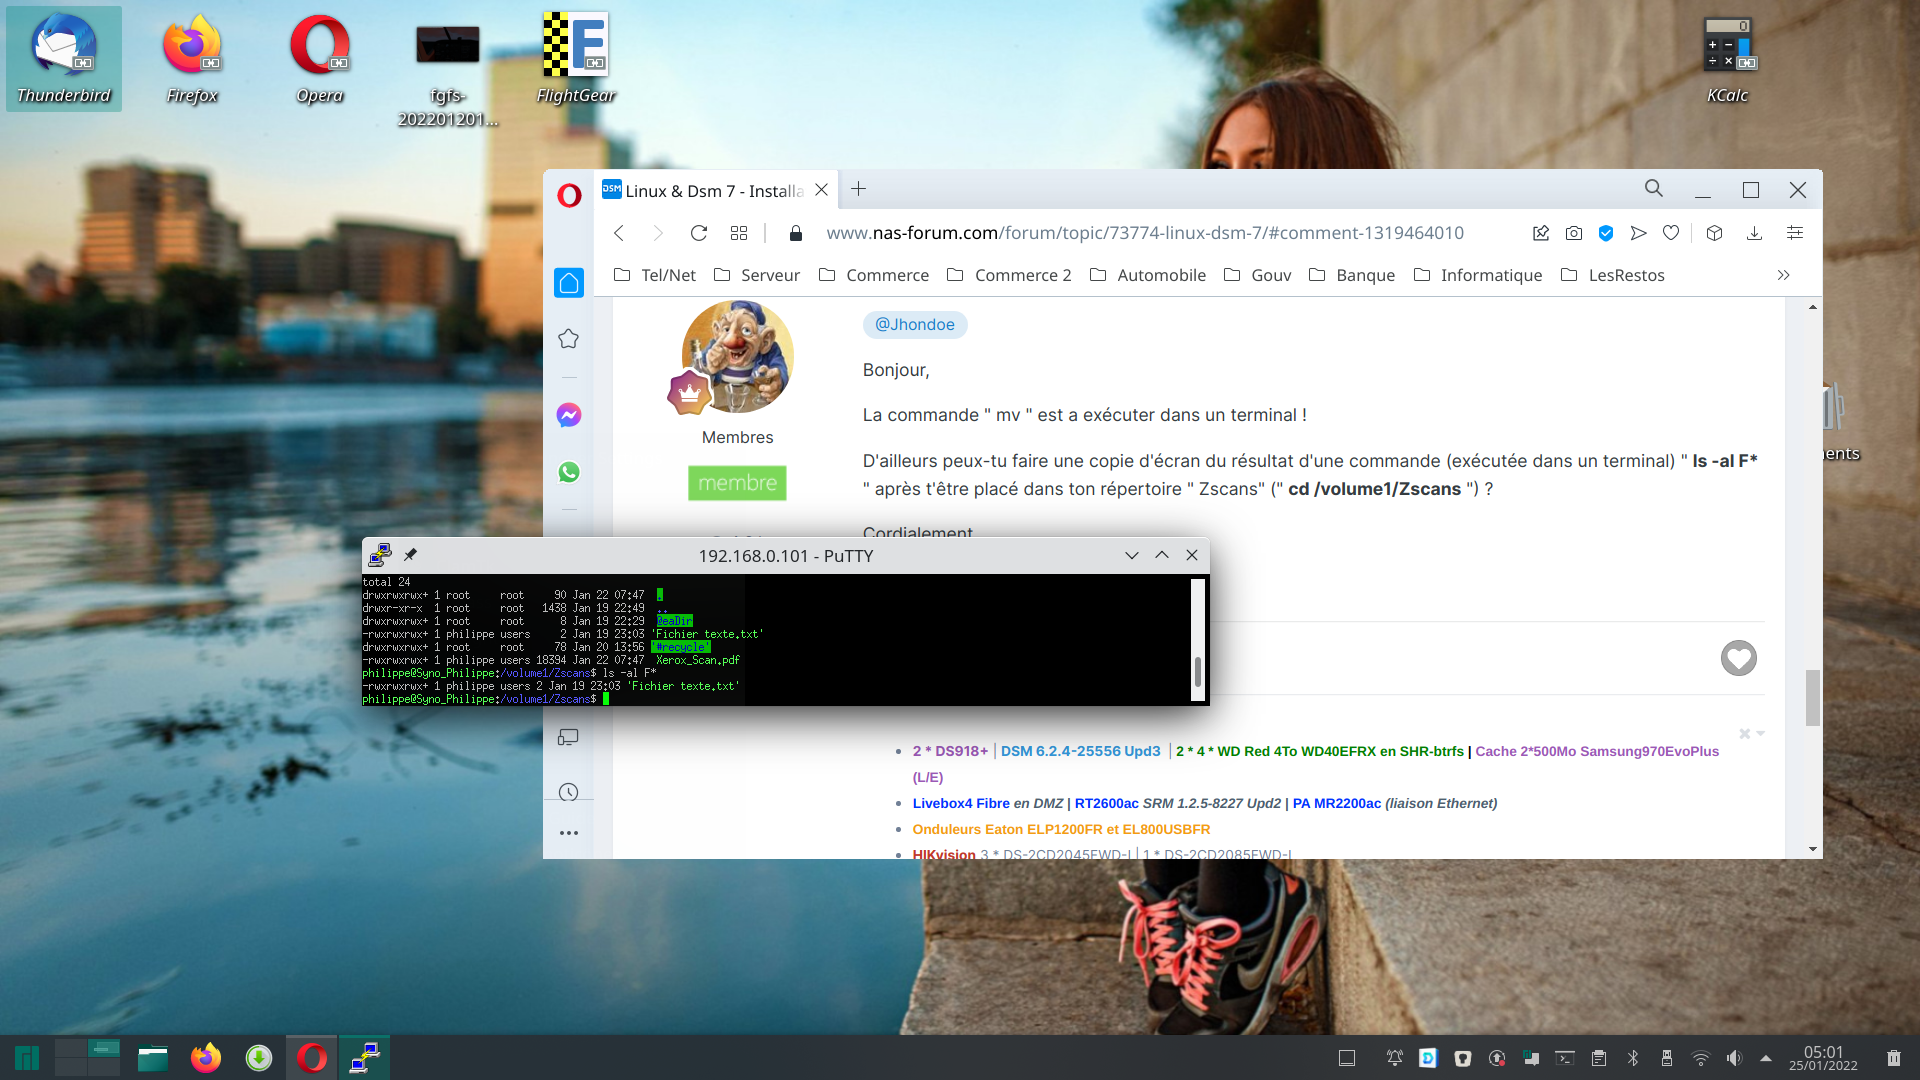Open Opera Easy Setup settings icon

pyautogui.click(x=1795, y=233)
